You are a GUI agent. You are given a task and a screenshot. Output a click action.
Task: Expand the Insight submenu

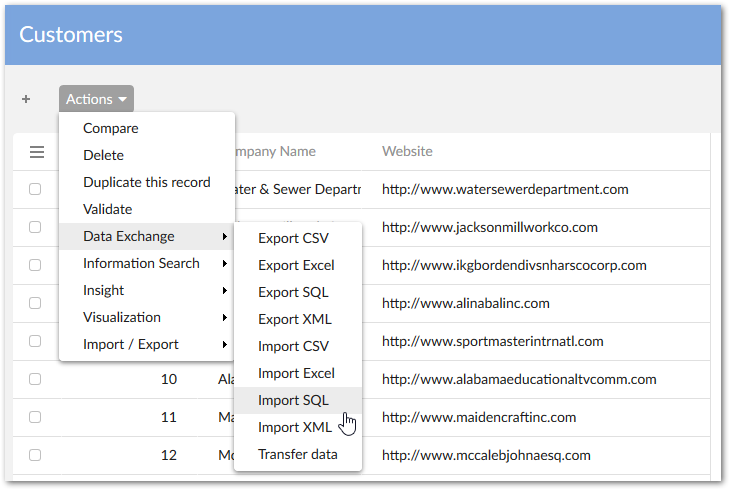147,290
